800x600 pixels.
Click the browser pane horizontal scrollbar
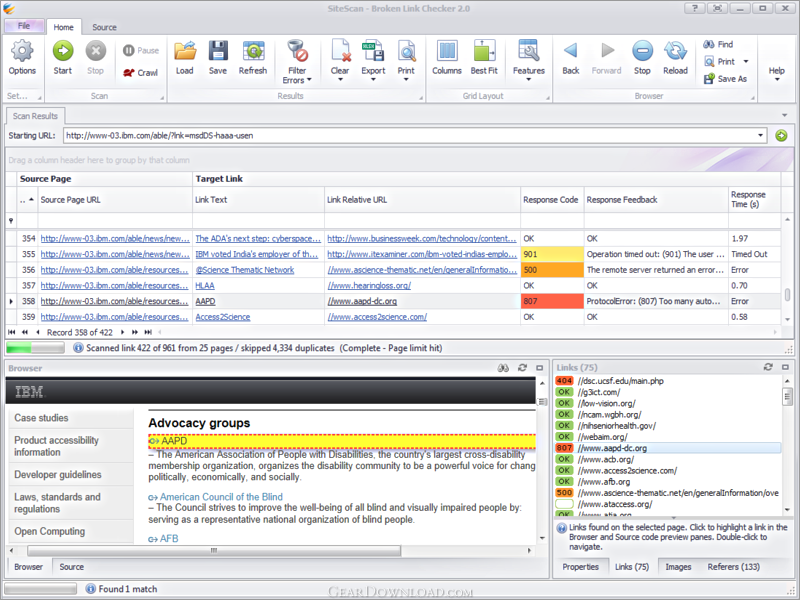pos(214,551)
